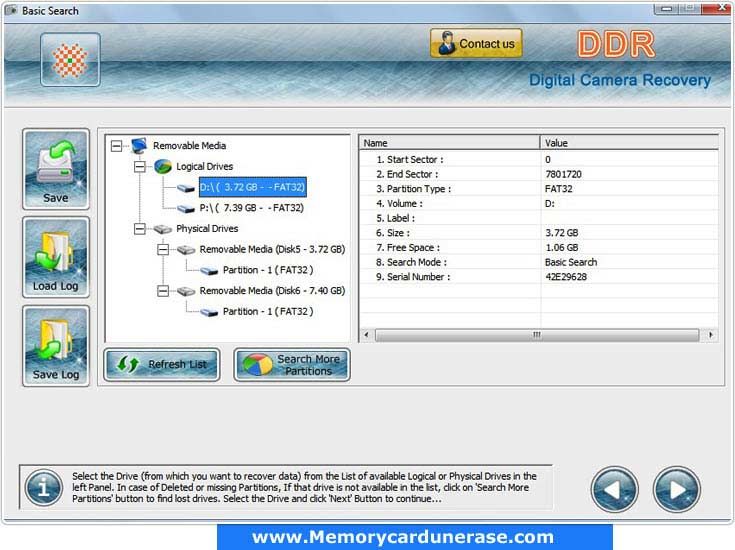The image size is (735, 550).
Task: Click the '1. Start Sector :' row
Action: (x=539, y=159)
